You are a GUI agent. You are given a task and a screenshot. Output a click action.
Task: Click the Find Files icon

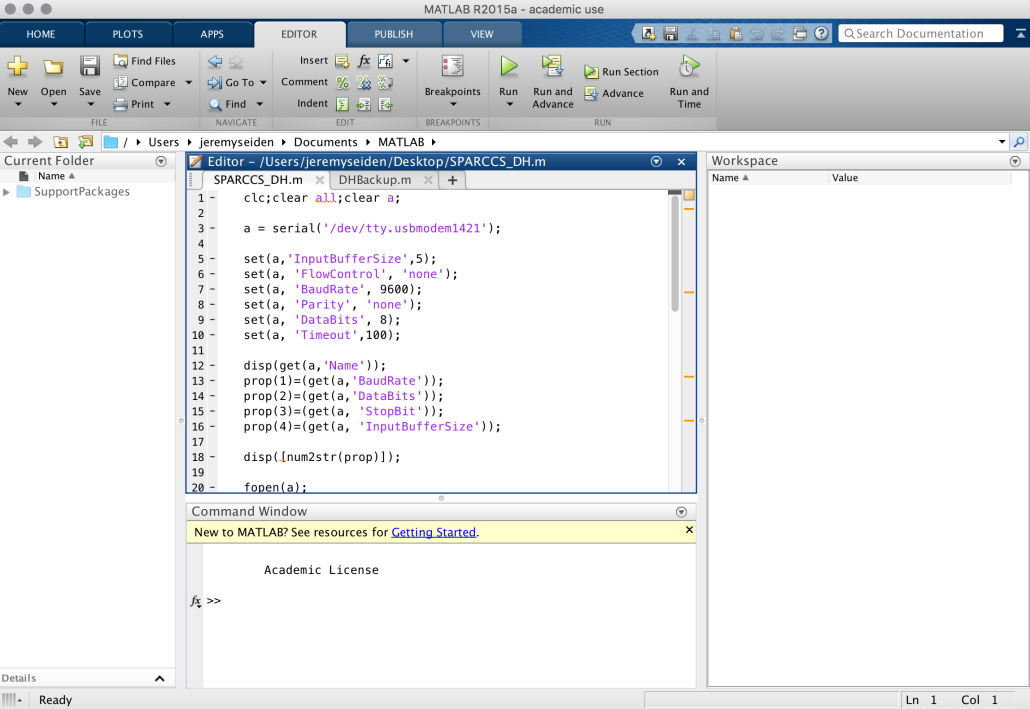click(120, 61)
